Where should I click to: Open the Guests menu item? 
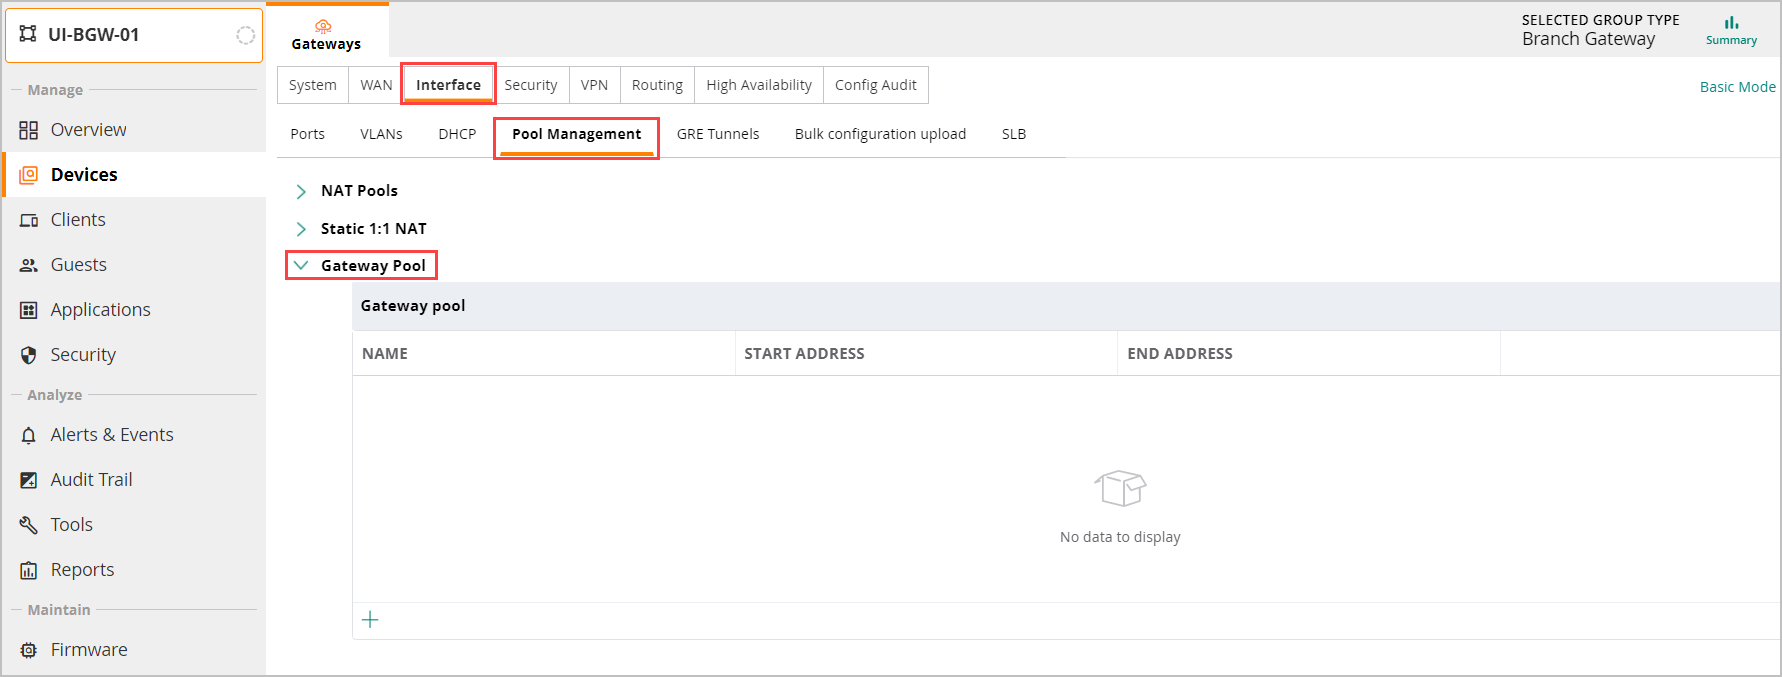point(79,265)
